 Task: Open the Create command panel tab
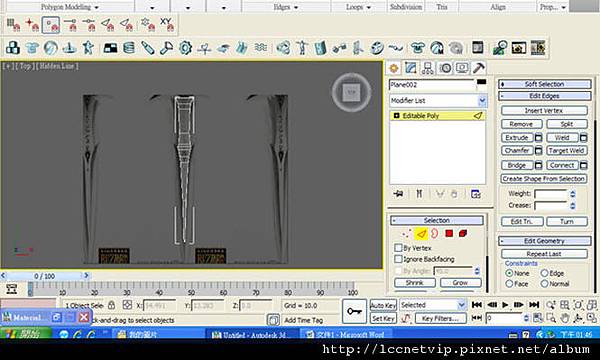click(x=393, y=68)
